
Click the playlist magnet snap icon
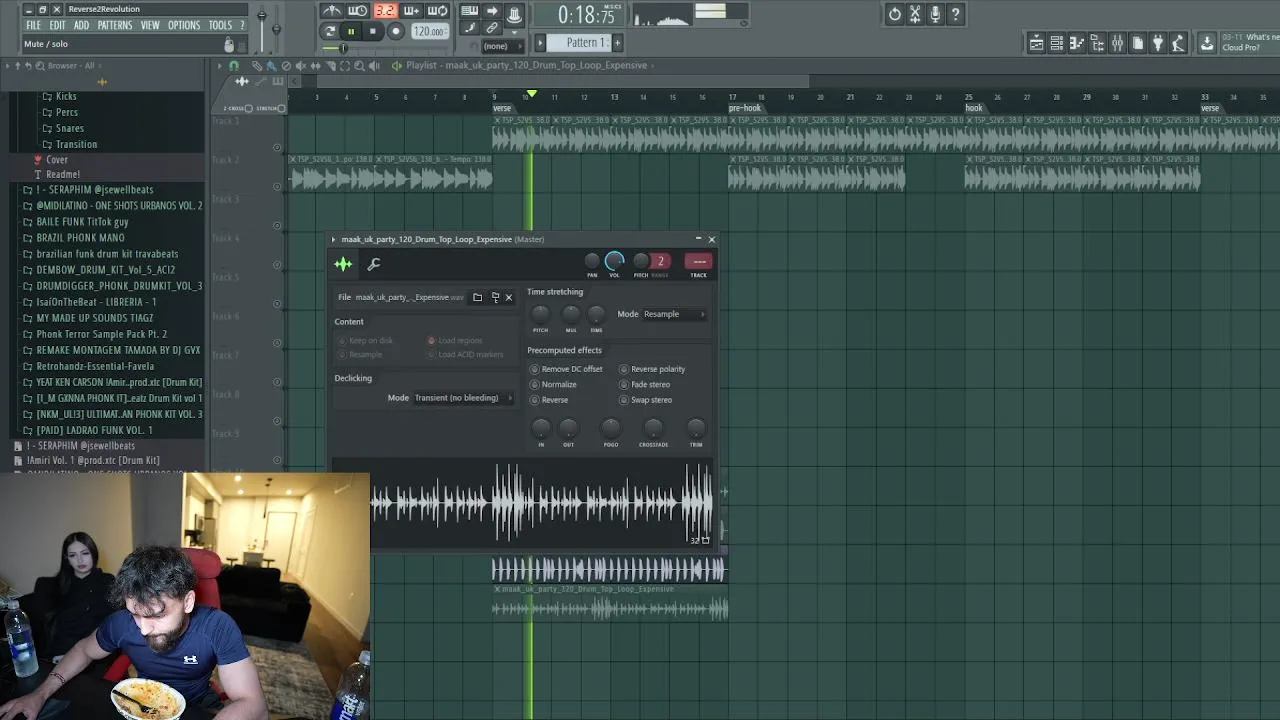[235, 66]
